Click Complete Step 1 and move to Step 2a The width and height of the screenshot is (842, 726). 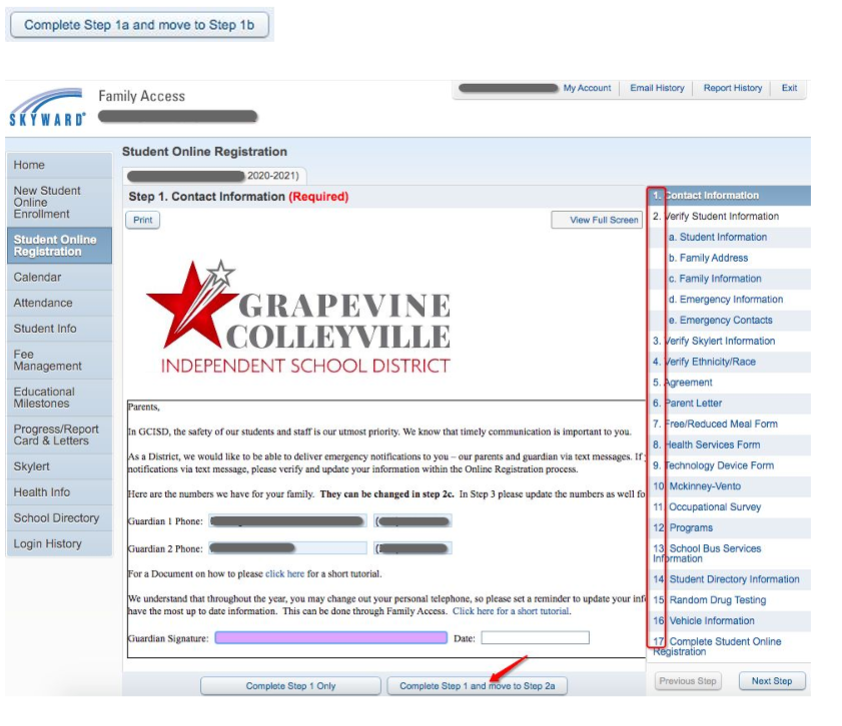tap(476, 686)
